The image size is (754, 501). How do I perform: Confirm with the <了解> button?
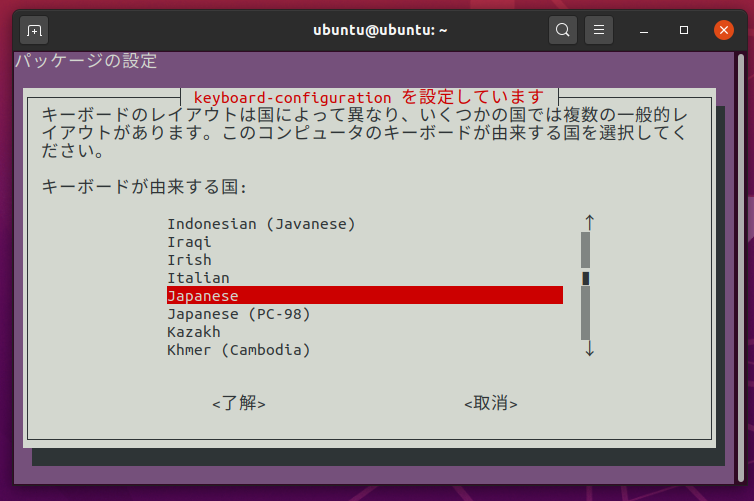pos(239,403)
